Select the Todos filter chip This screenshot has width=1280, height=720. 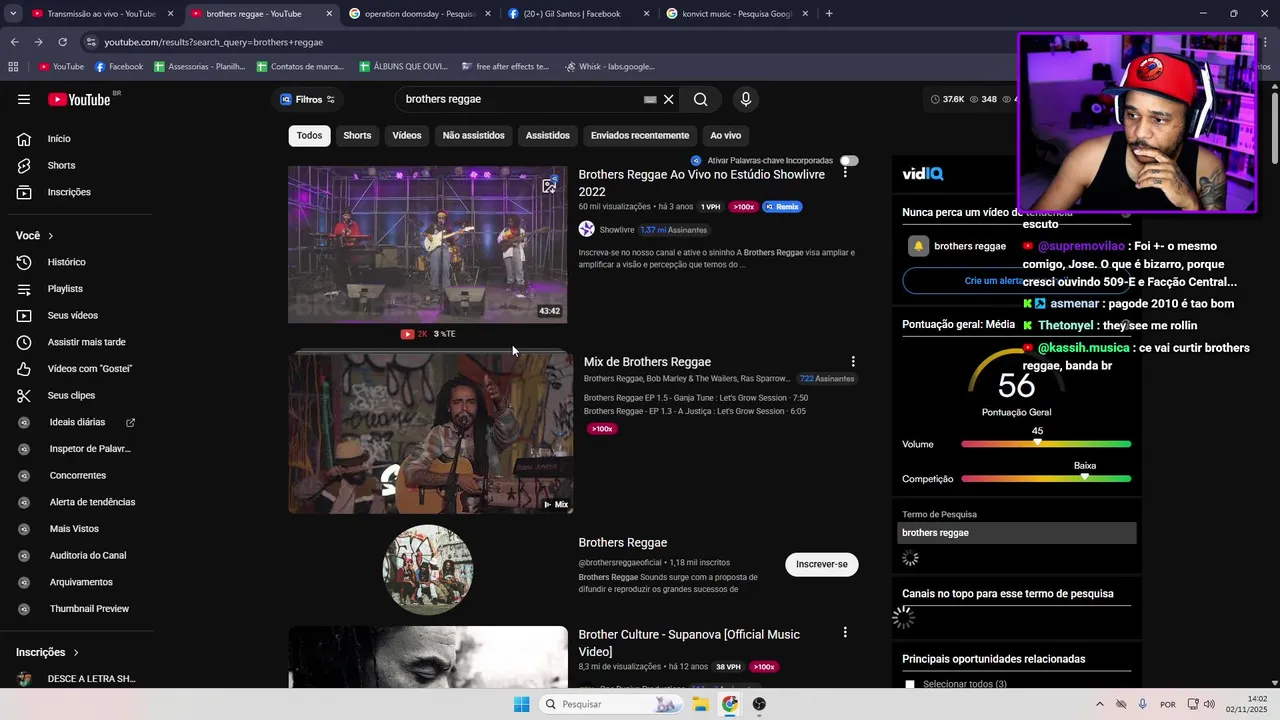tap(310, 135)
